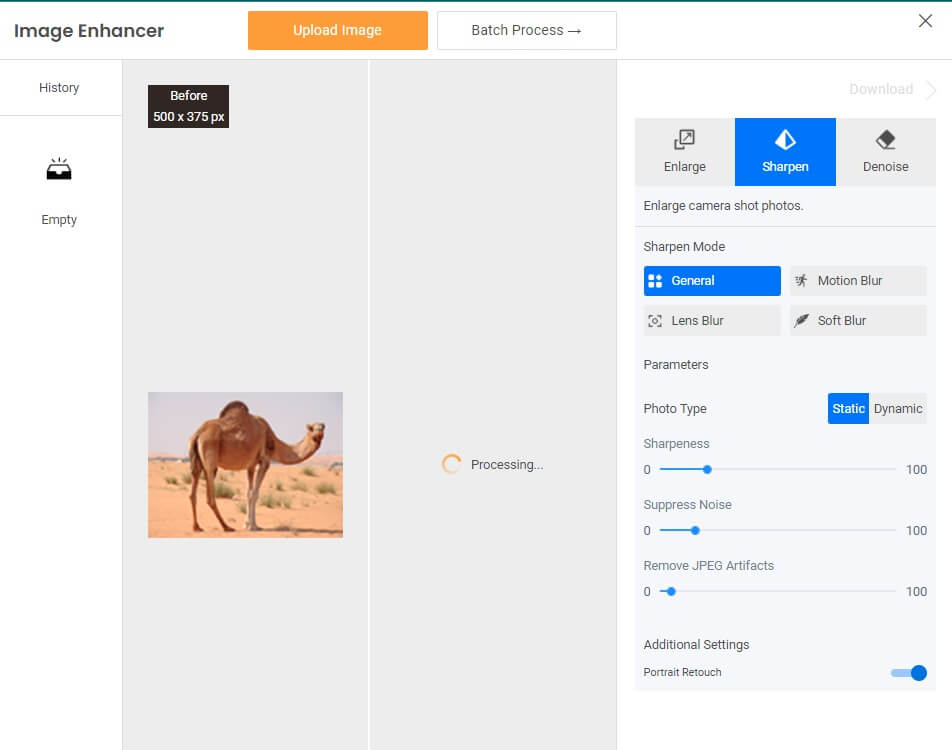
Task: Click the Motion Blur running icon
Action: coord(801,281)
